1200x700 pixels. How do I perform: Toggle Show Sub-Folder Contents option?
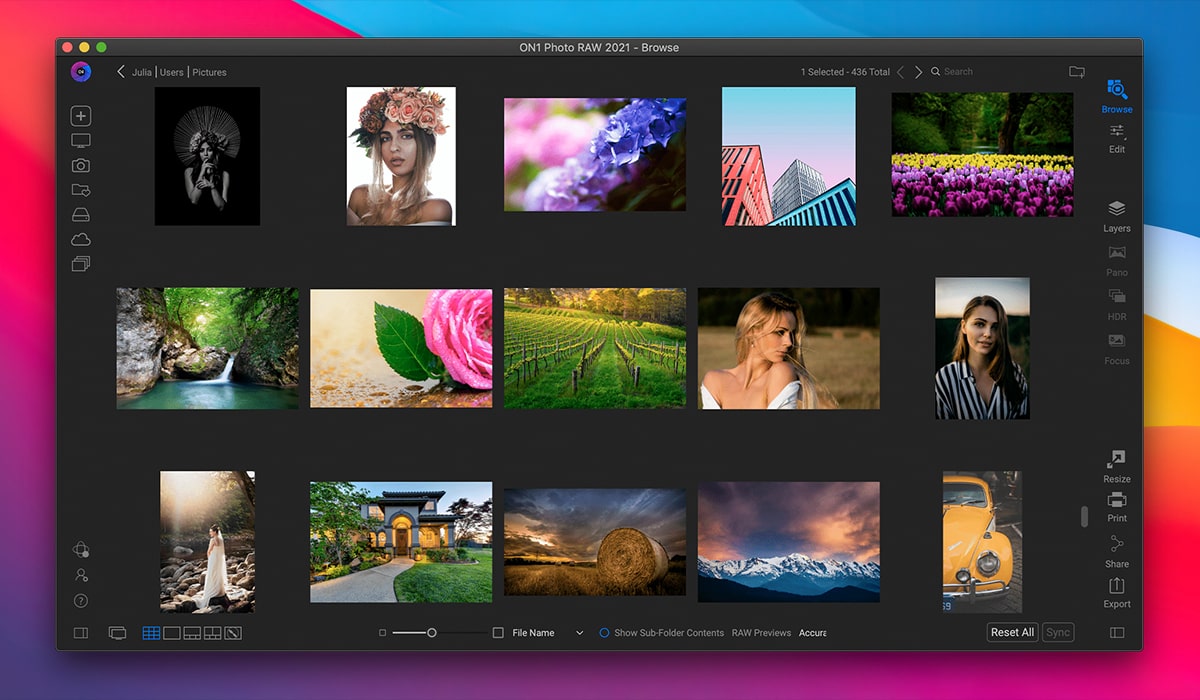click(x=604, y=633)
